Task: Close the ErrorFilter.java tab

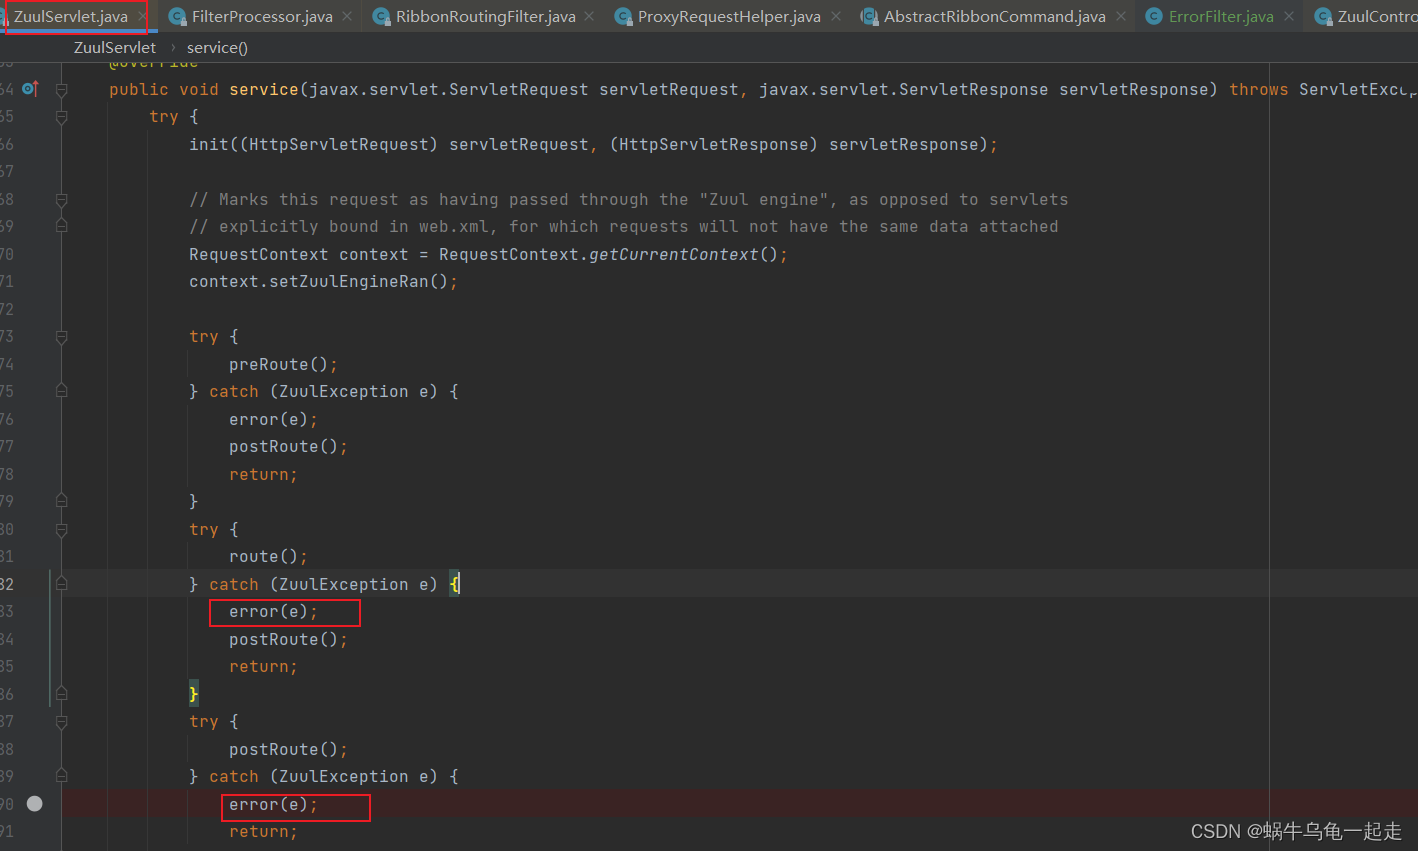Action: coord(1289,17)
